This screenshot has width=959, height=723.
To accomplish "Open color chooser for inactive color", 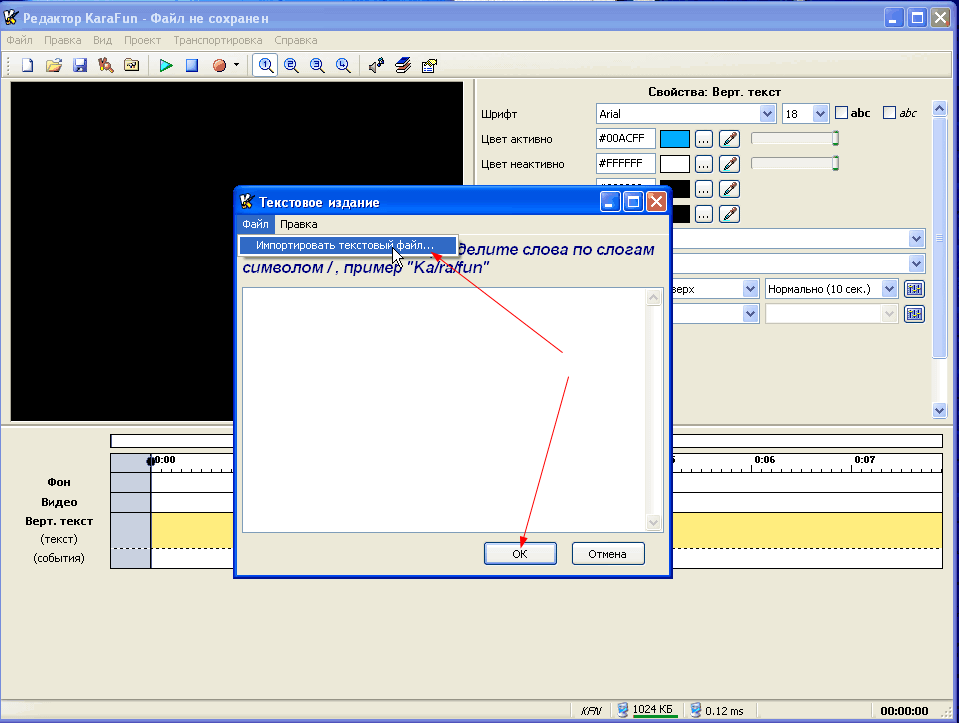I will coord(704,165).
